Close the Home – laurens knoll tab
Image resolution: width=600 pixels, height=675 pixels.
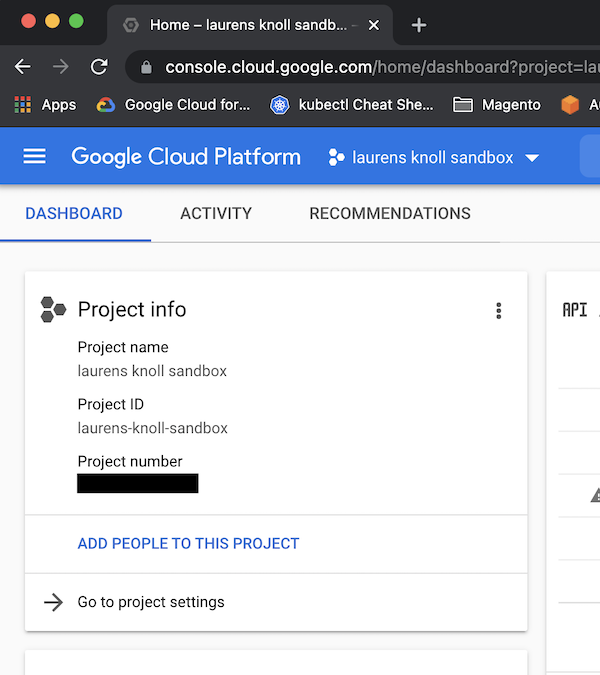click(x=374, y=25)
